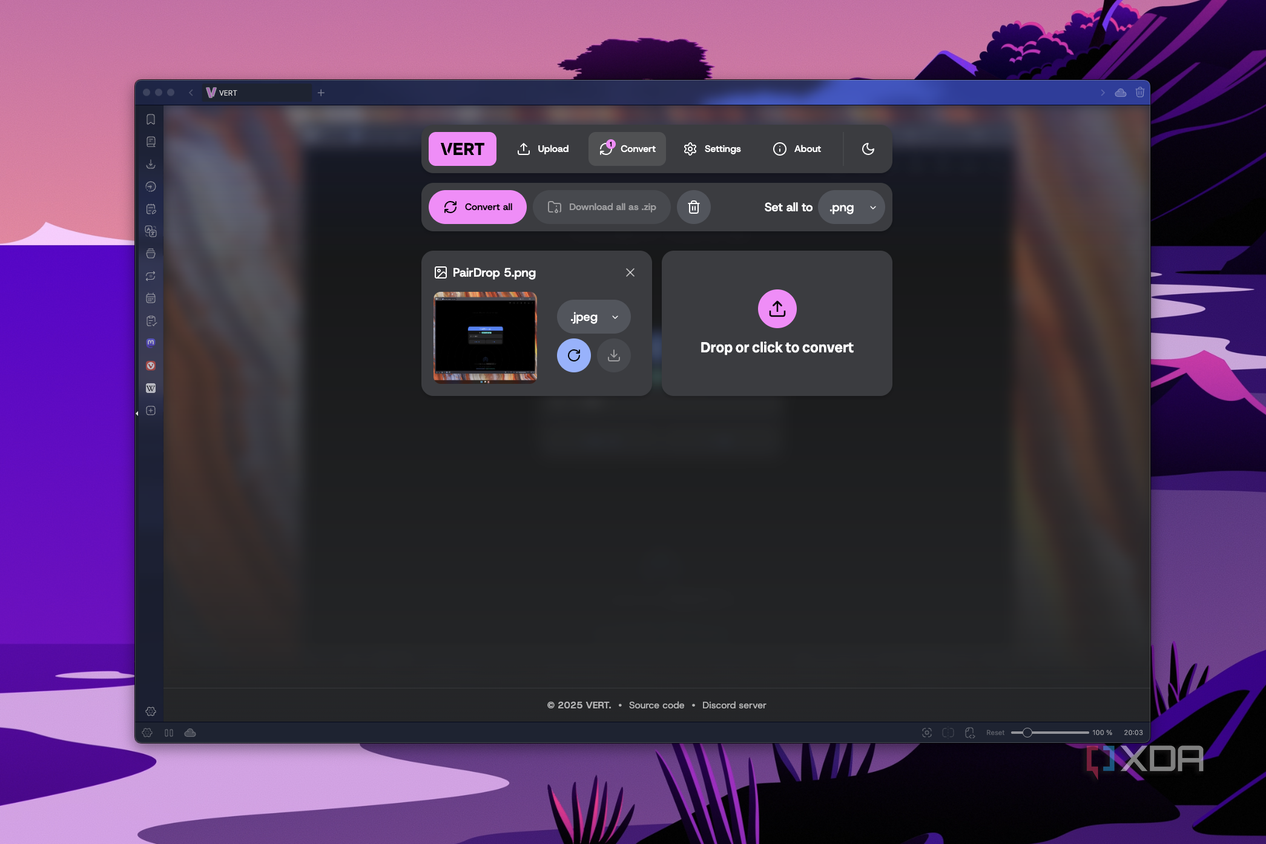
Task: Open the Set all to .png dropdown
Action: point(852,207)
